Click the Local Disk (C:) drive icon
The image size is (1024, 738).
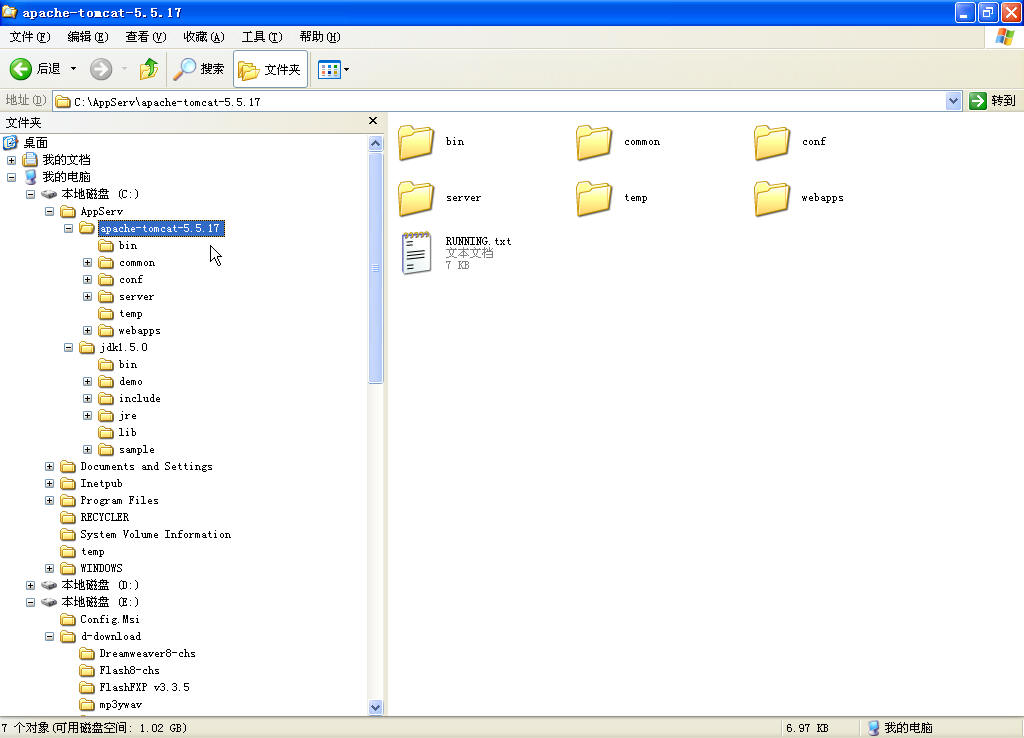[x=49, y=194]
